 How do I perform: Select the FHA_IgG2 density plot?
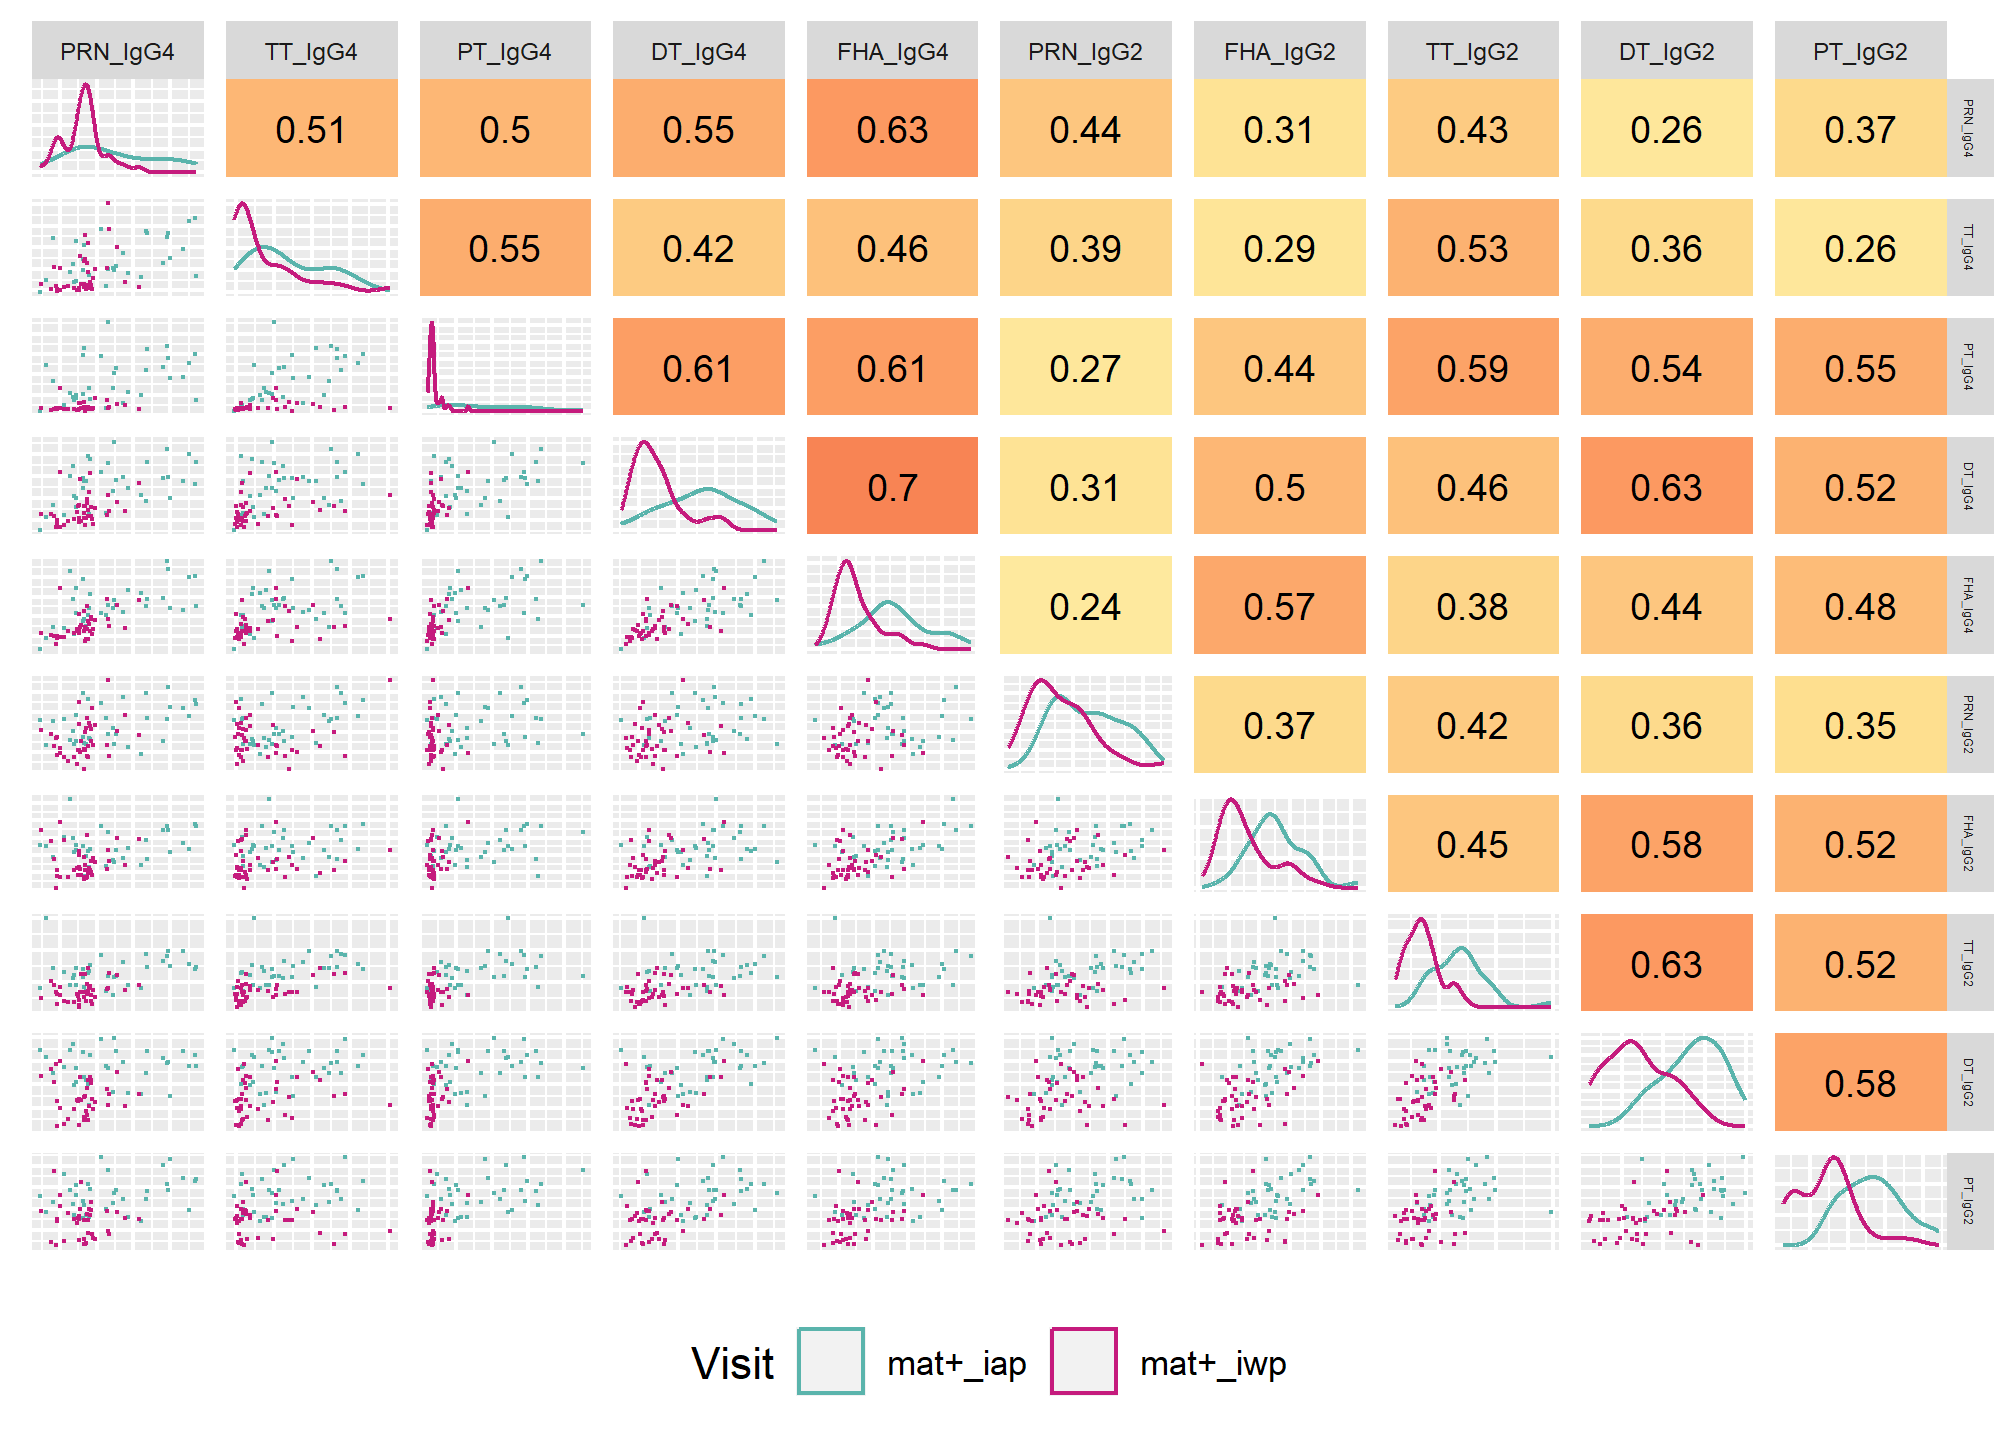(x=1279, y=844)
